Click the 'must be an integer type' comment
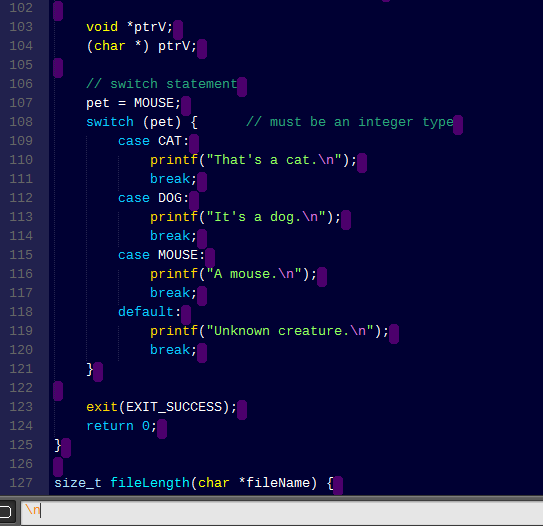 click(x=350, y=122)
